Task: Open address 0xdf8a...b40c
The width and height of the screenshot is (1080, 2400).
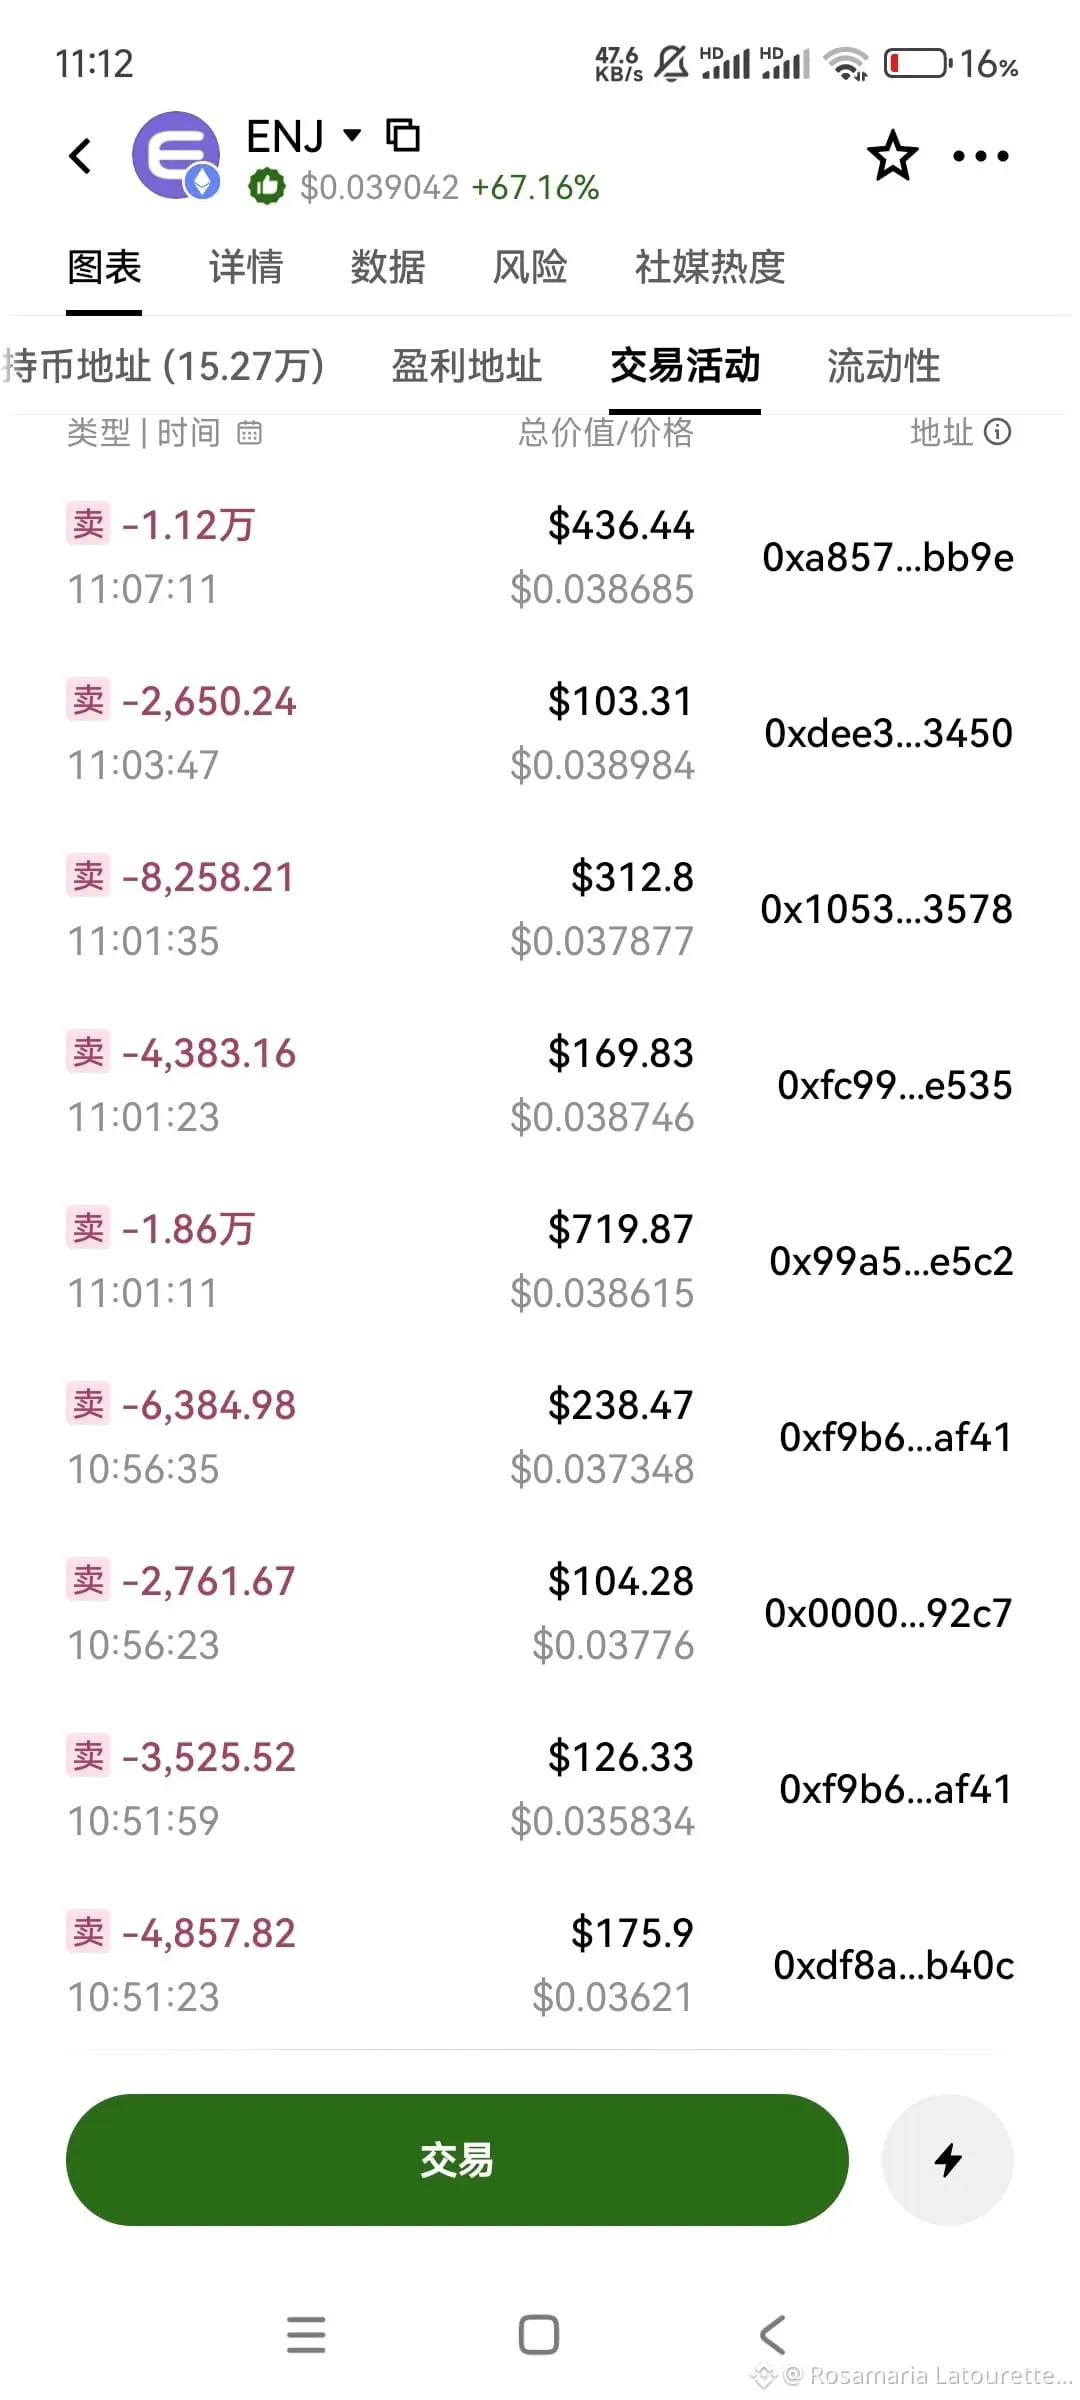Action: pos(893,1966)
